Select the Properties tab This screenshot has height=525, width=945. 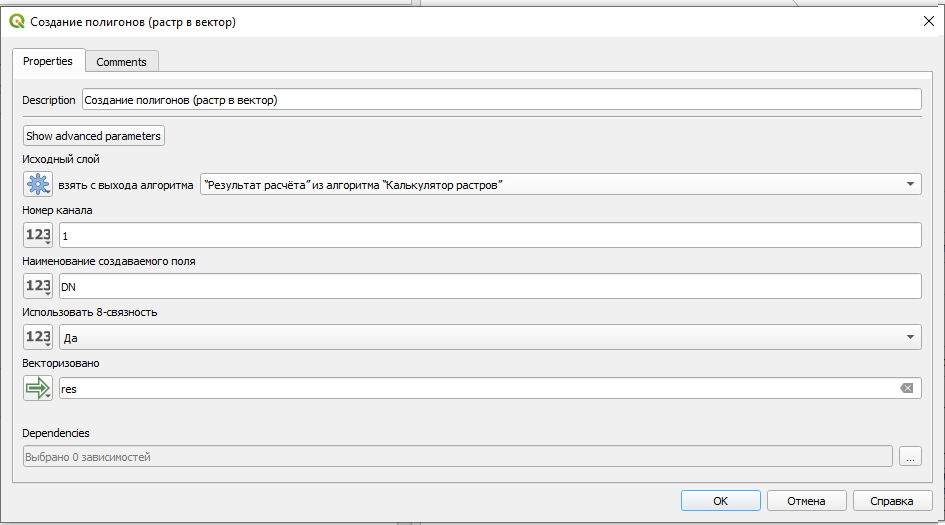pyautogui.click(x=48, y=61)
